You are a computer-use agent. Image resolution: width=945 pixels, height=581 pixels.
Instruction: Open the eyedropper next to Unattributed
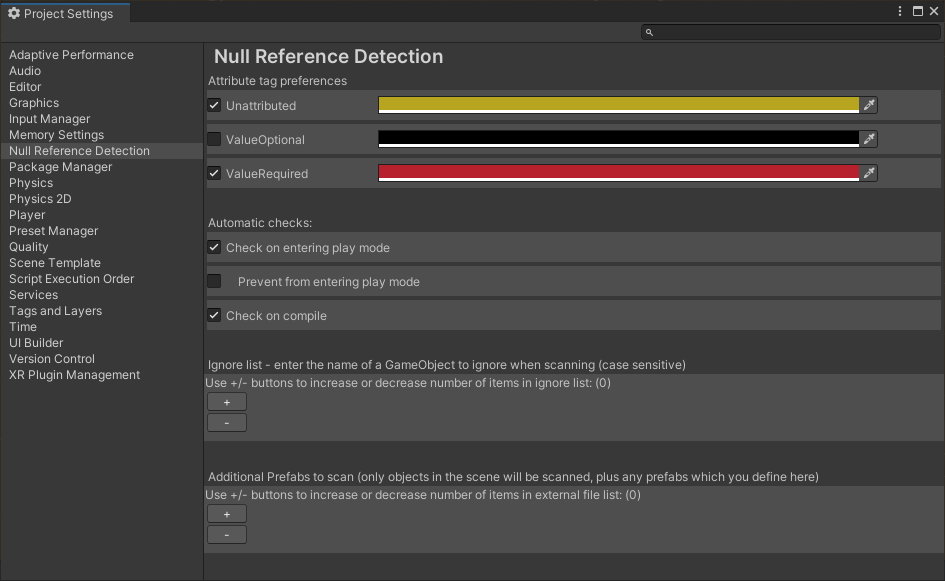[869, 105]
